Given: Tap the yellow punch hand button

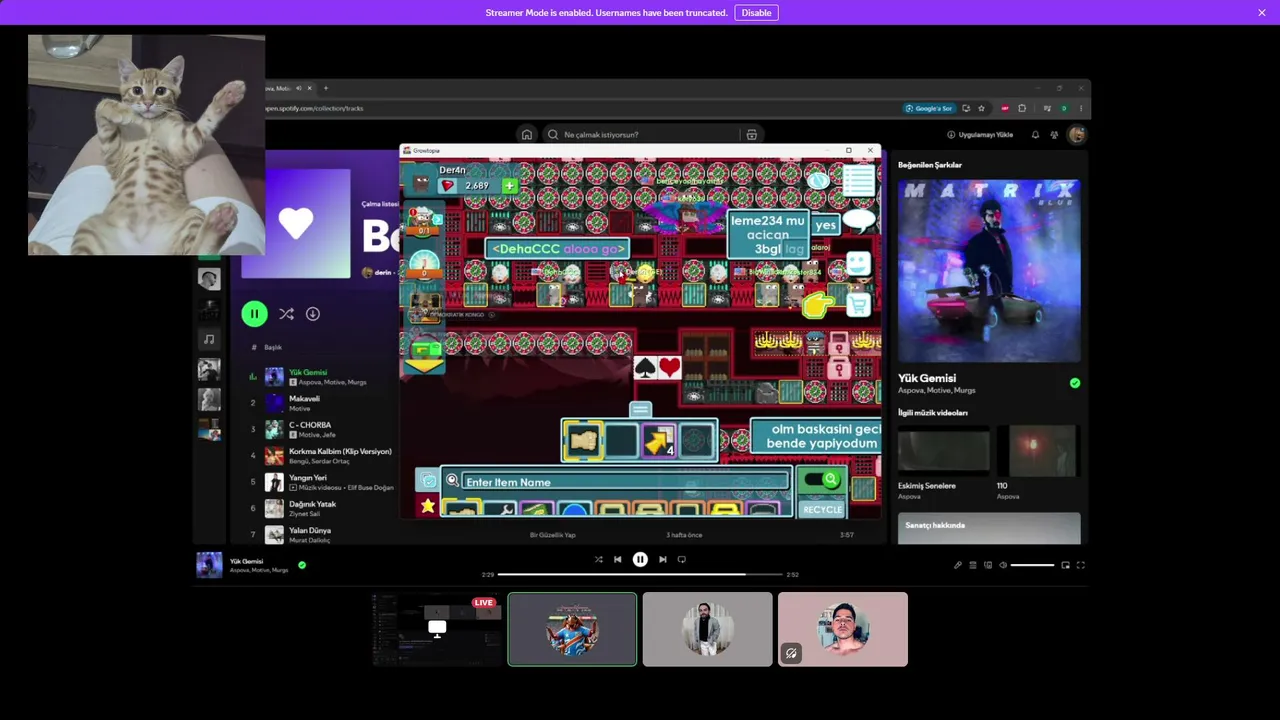Looking at the screenshot, I should pyautogui.click(x=819, y=304).
